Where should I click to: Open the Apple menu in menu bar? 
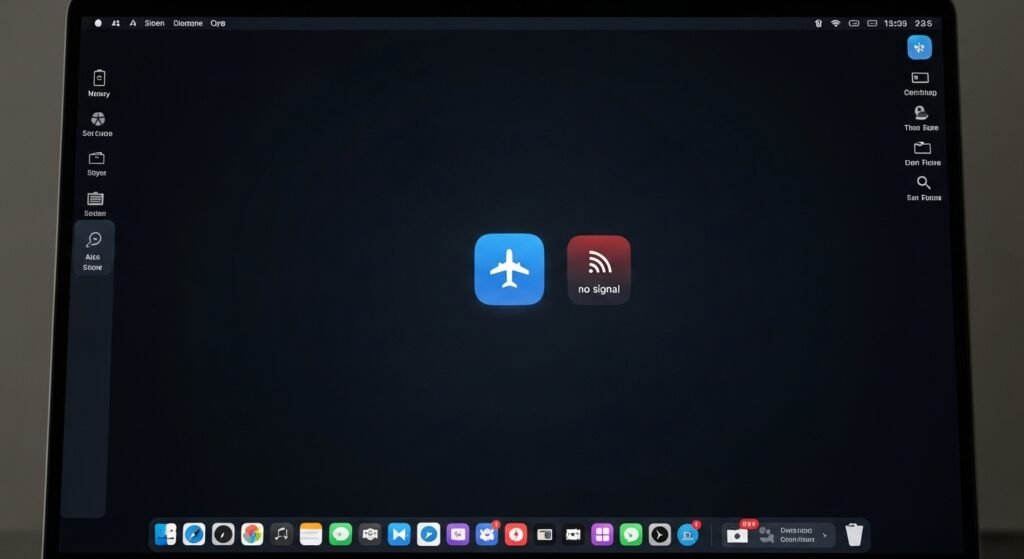coord(98,22)
